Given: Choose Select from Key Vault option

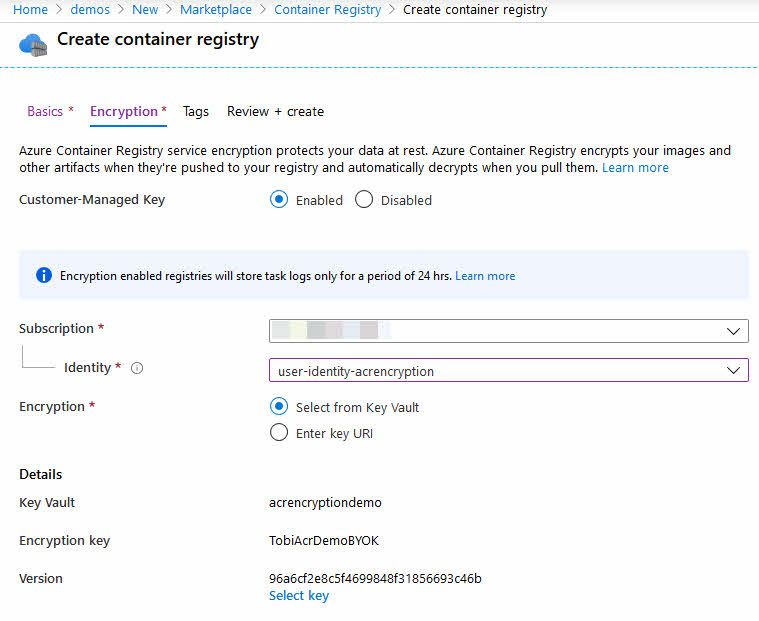Looking at the screenshot, I should pos(279,407).
